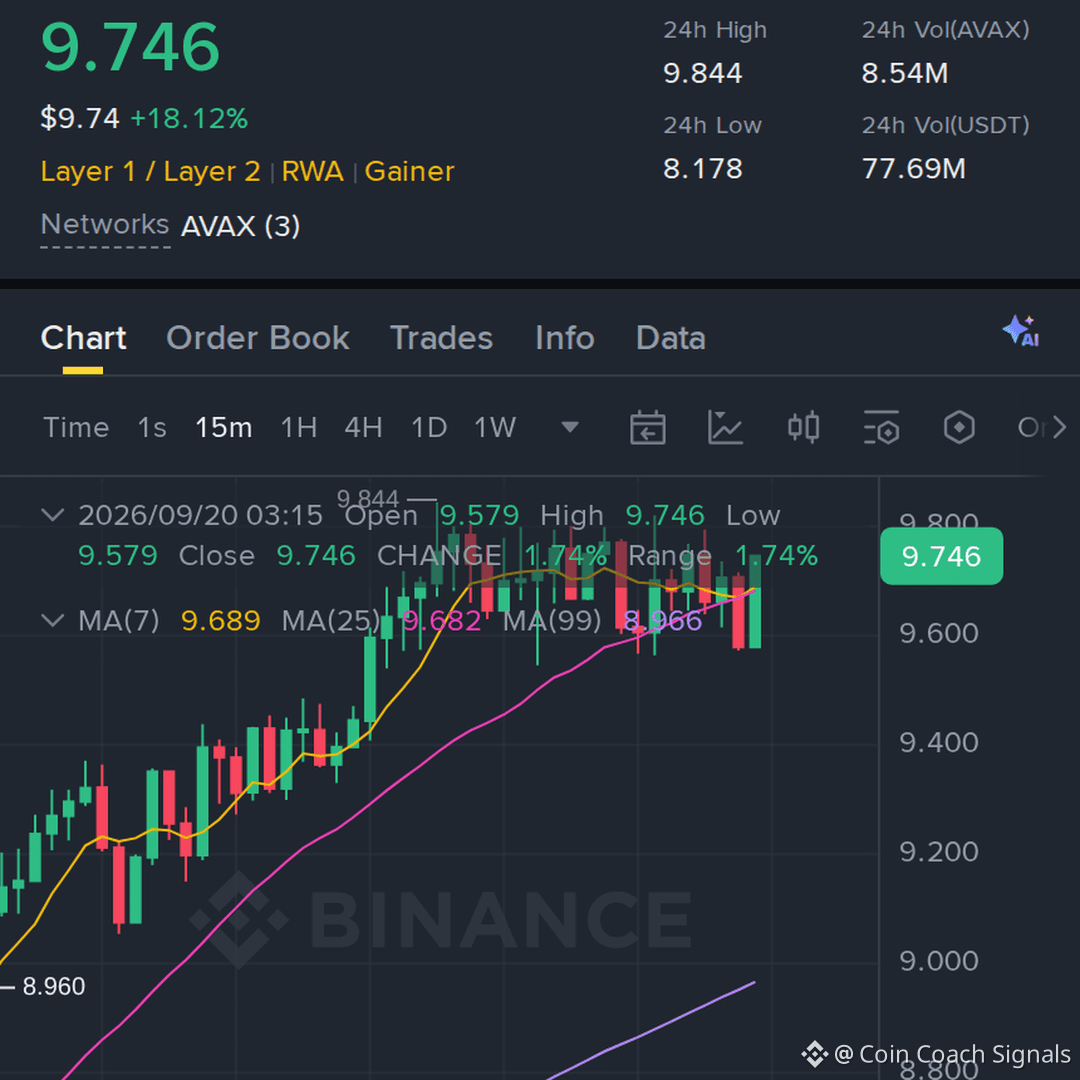1080x1080 pixels.
Task: Open the Layer 1 / Layer 2 tag
Action: tap(151, 172)
